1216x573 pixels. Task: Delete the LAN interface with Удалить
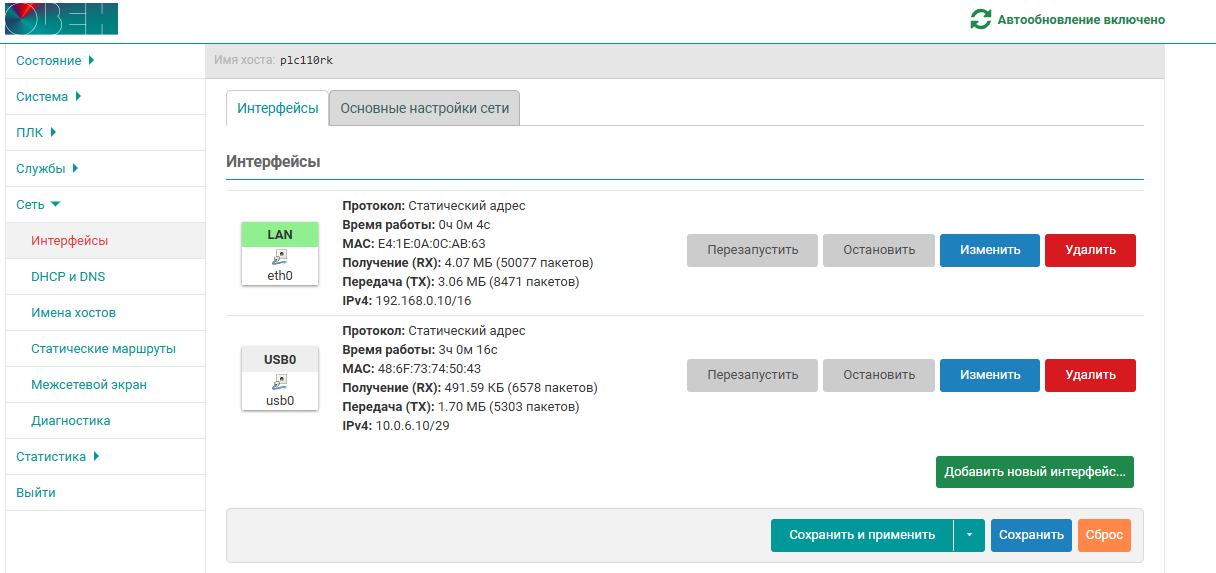pyautogui.click(x=1090, y=250)
